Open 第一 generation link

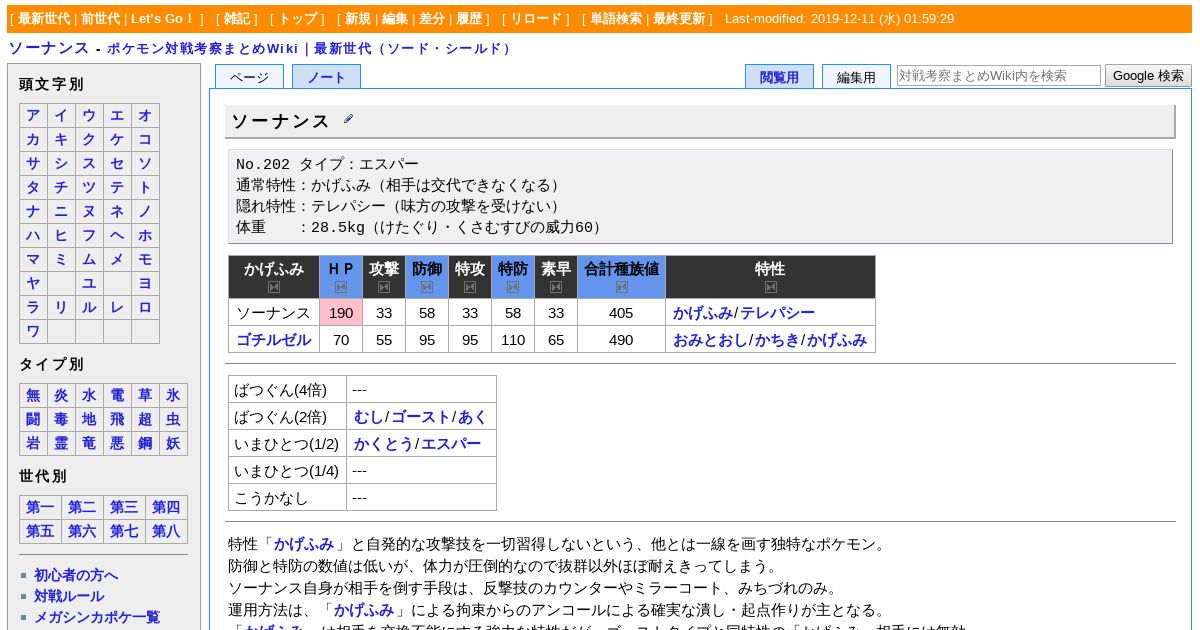click(40, 508)
